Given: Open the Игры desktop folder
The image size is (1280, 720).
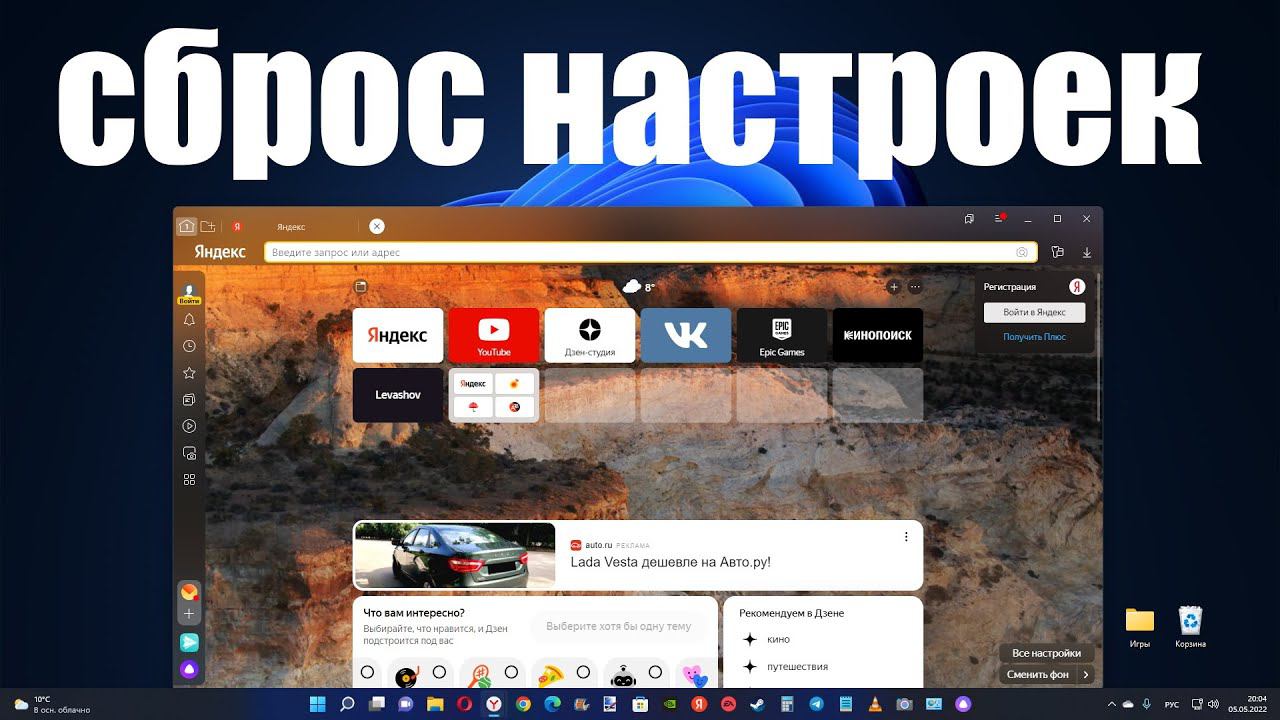Looking at the screenshot, I should point(1140,627).
